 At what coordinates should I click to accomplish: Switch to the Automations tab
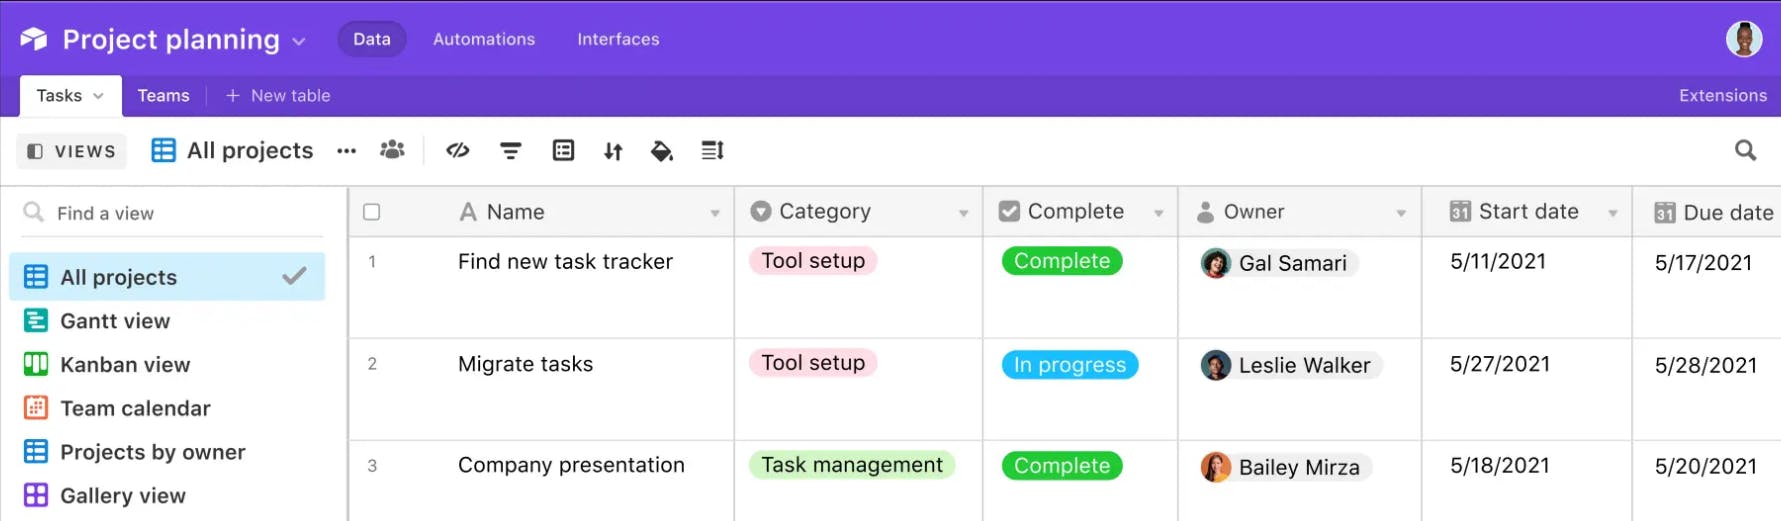(x=484, y=39)
